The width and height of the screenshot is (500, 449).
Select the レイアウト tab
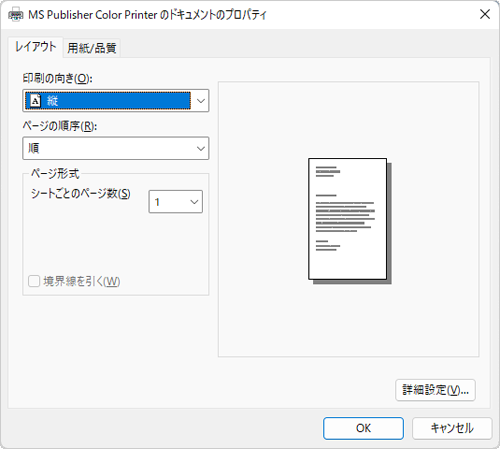click(x=35, y=47)
